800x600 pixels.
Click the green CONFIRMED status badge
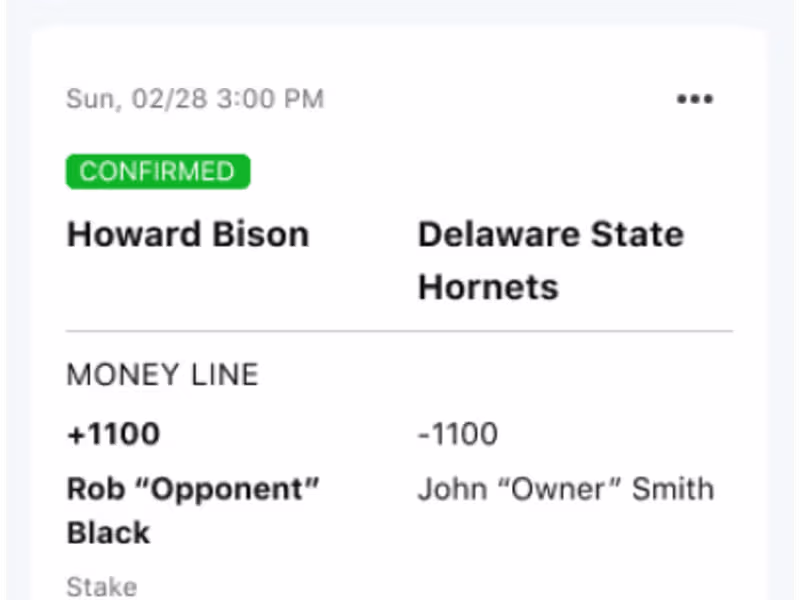(x=158, y=171)
